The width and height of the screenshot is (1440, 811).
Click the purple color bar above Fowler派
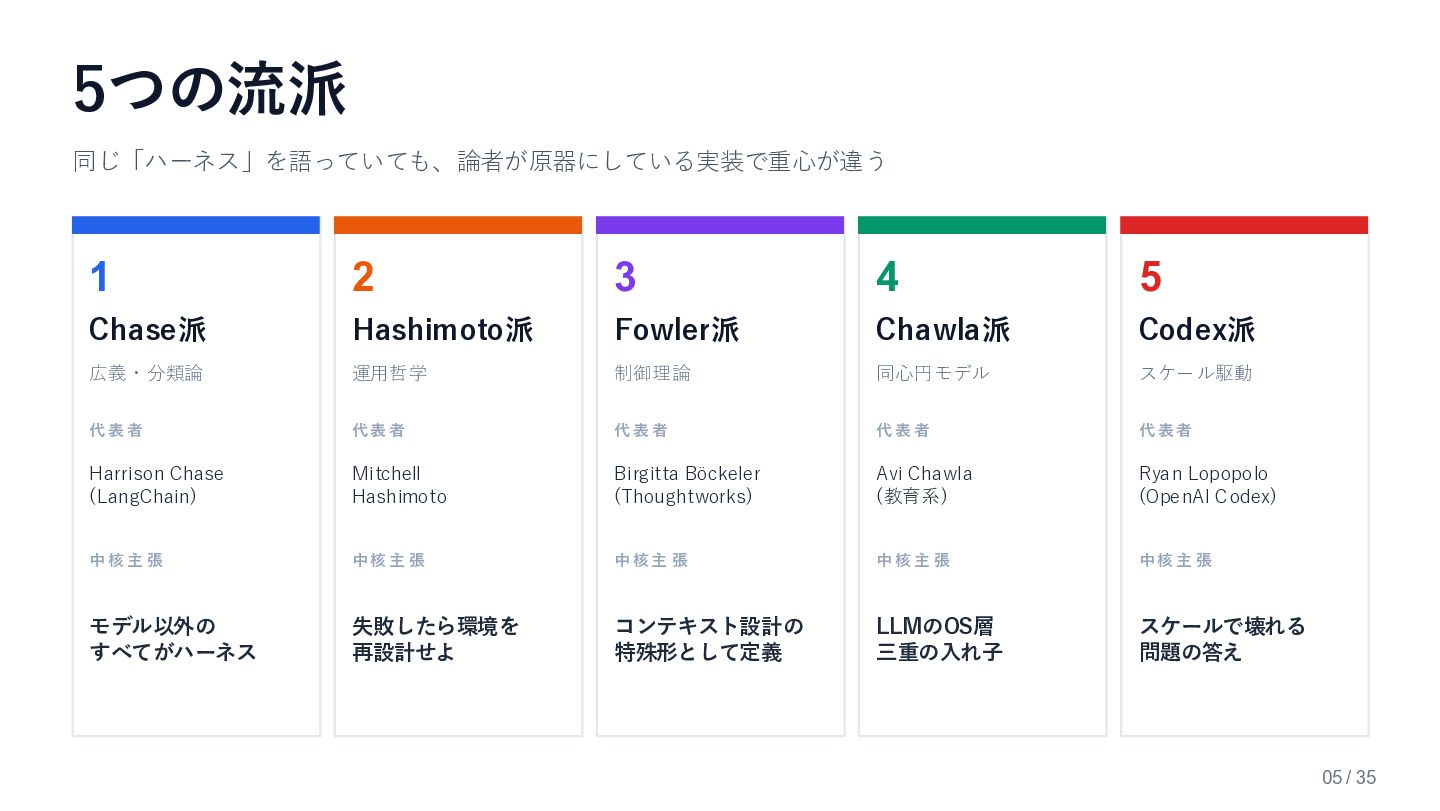coord(720,225)
